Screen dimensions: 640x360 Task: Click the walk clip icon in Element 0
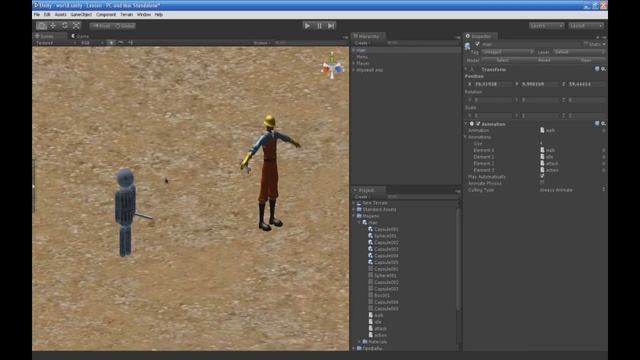tap(542, 150)
